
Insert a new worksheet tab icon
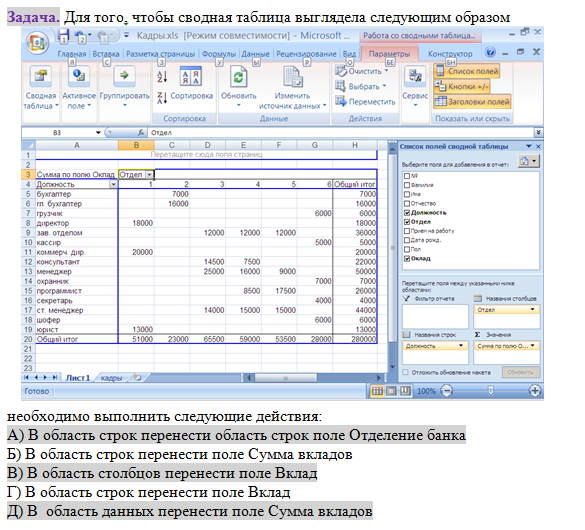coord(138,377)
